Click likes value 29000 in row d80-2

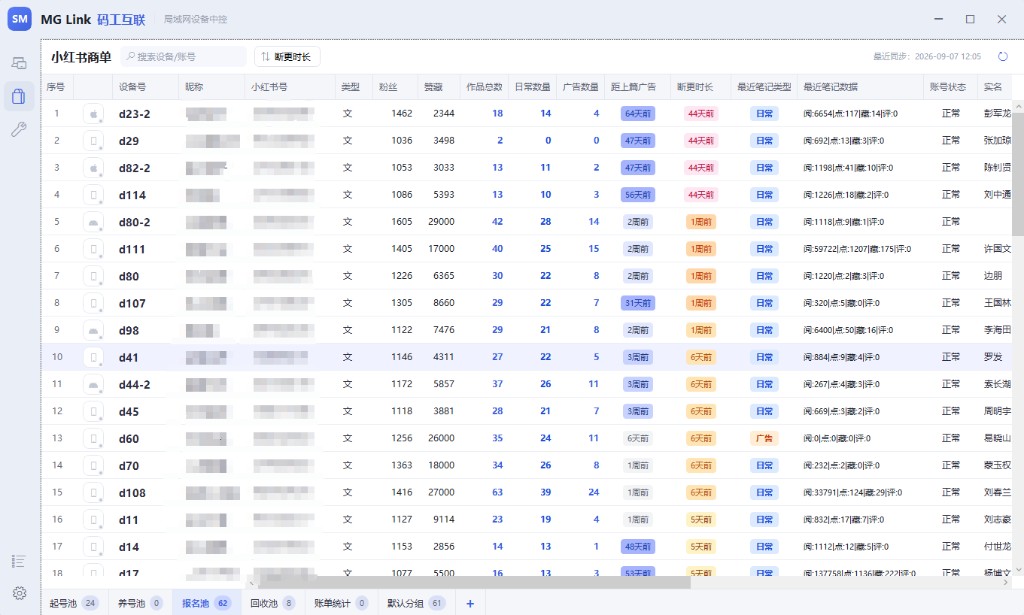pyautogui.click(x=441, y=221)
